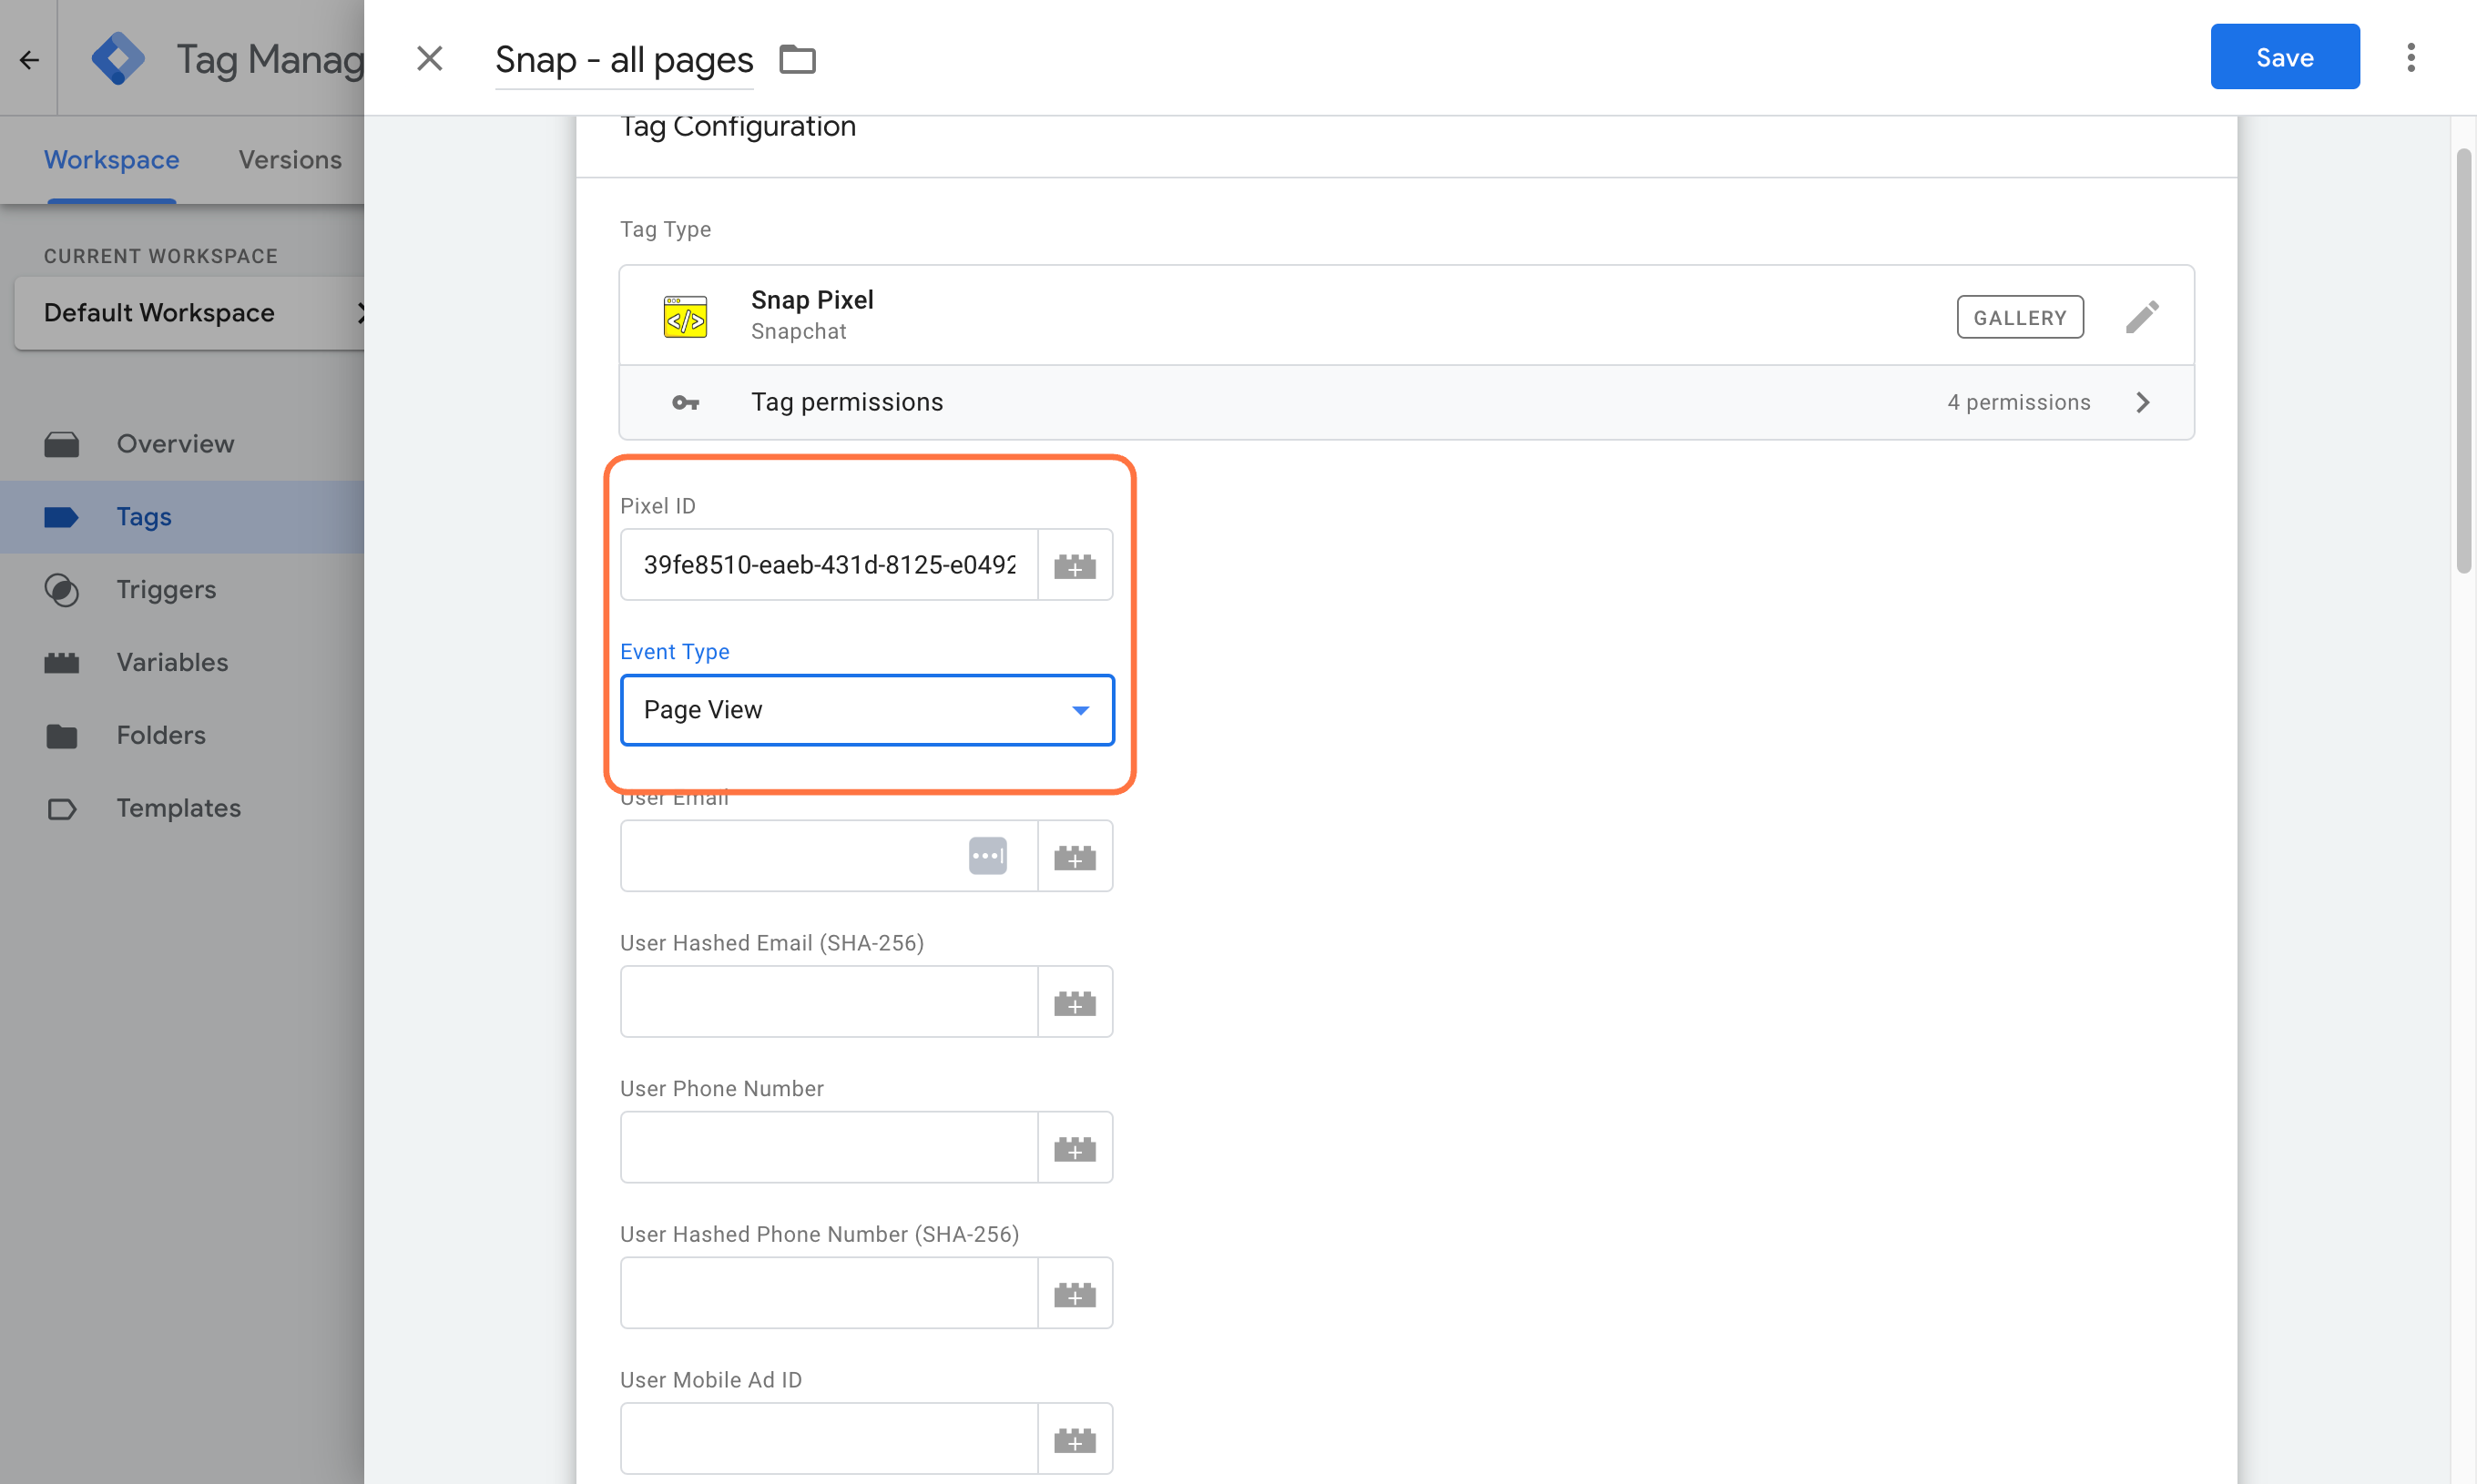Switch to the Workspace tab
Screen dimensions: 2477x1484
[112, 160]
